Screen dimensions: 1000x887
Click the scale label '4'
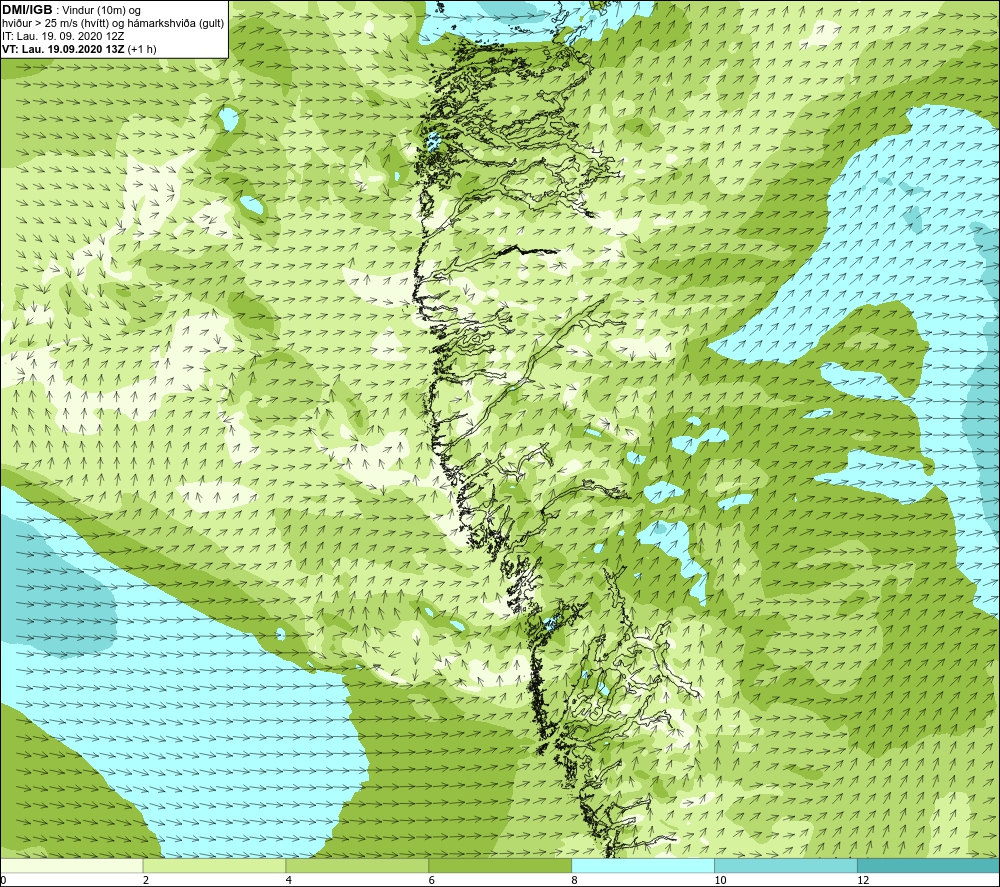(289, 881)
